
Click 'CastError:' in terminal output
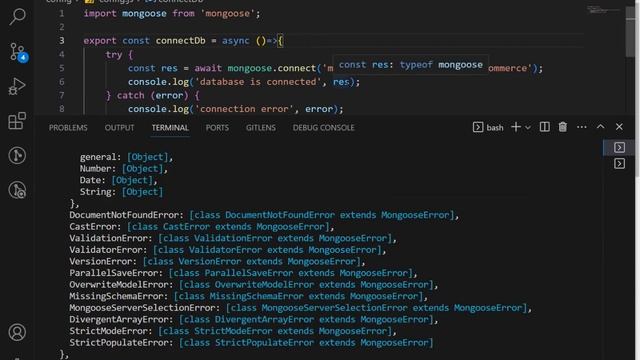click(96, 227)
